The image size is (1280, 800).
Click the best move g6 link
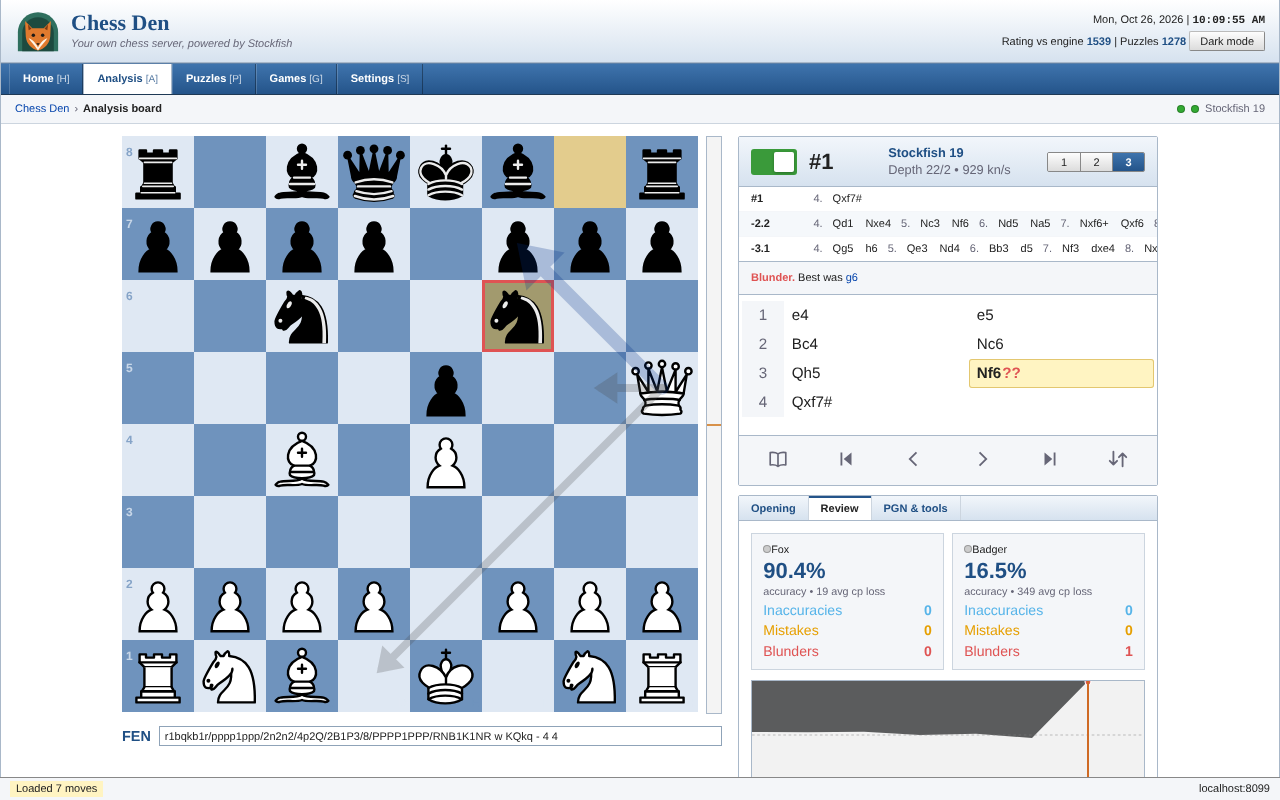coord(852,277)
